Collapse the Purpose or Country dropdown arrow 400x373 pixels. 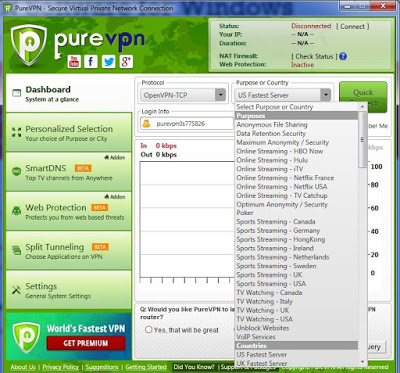coord(325,95)
